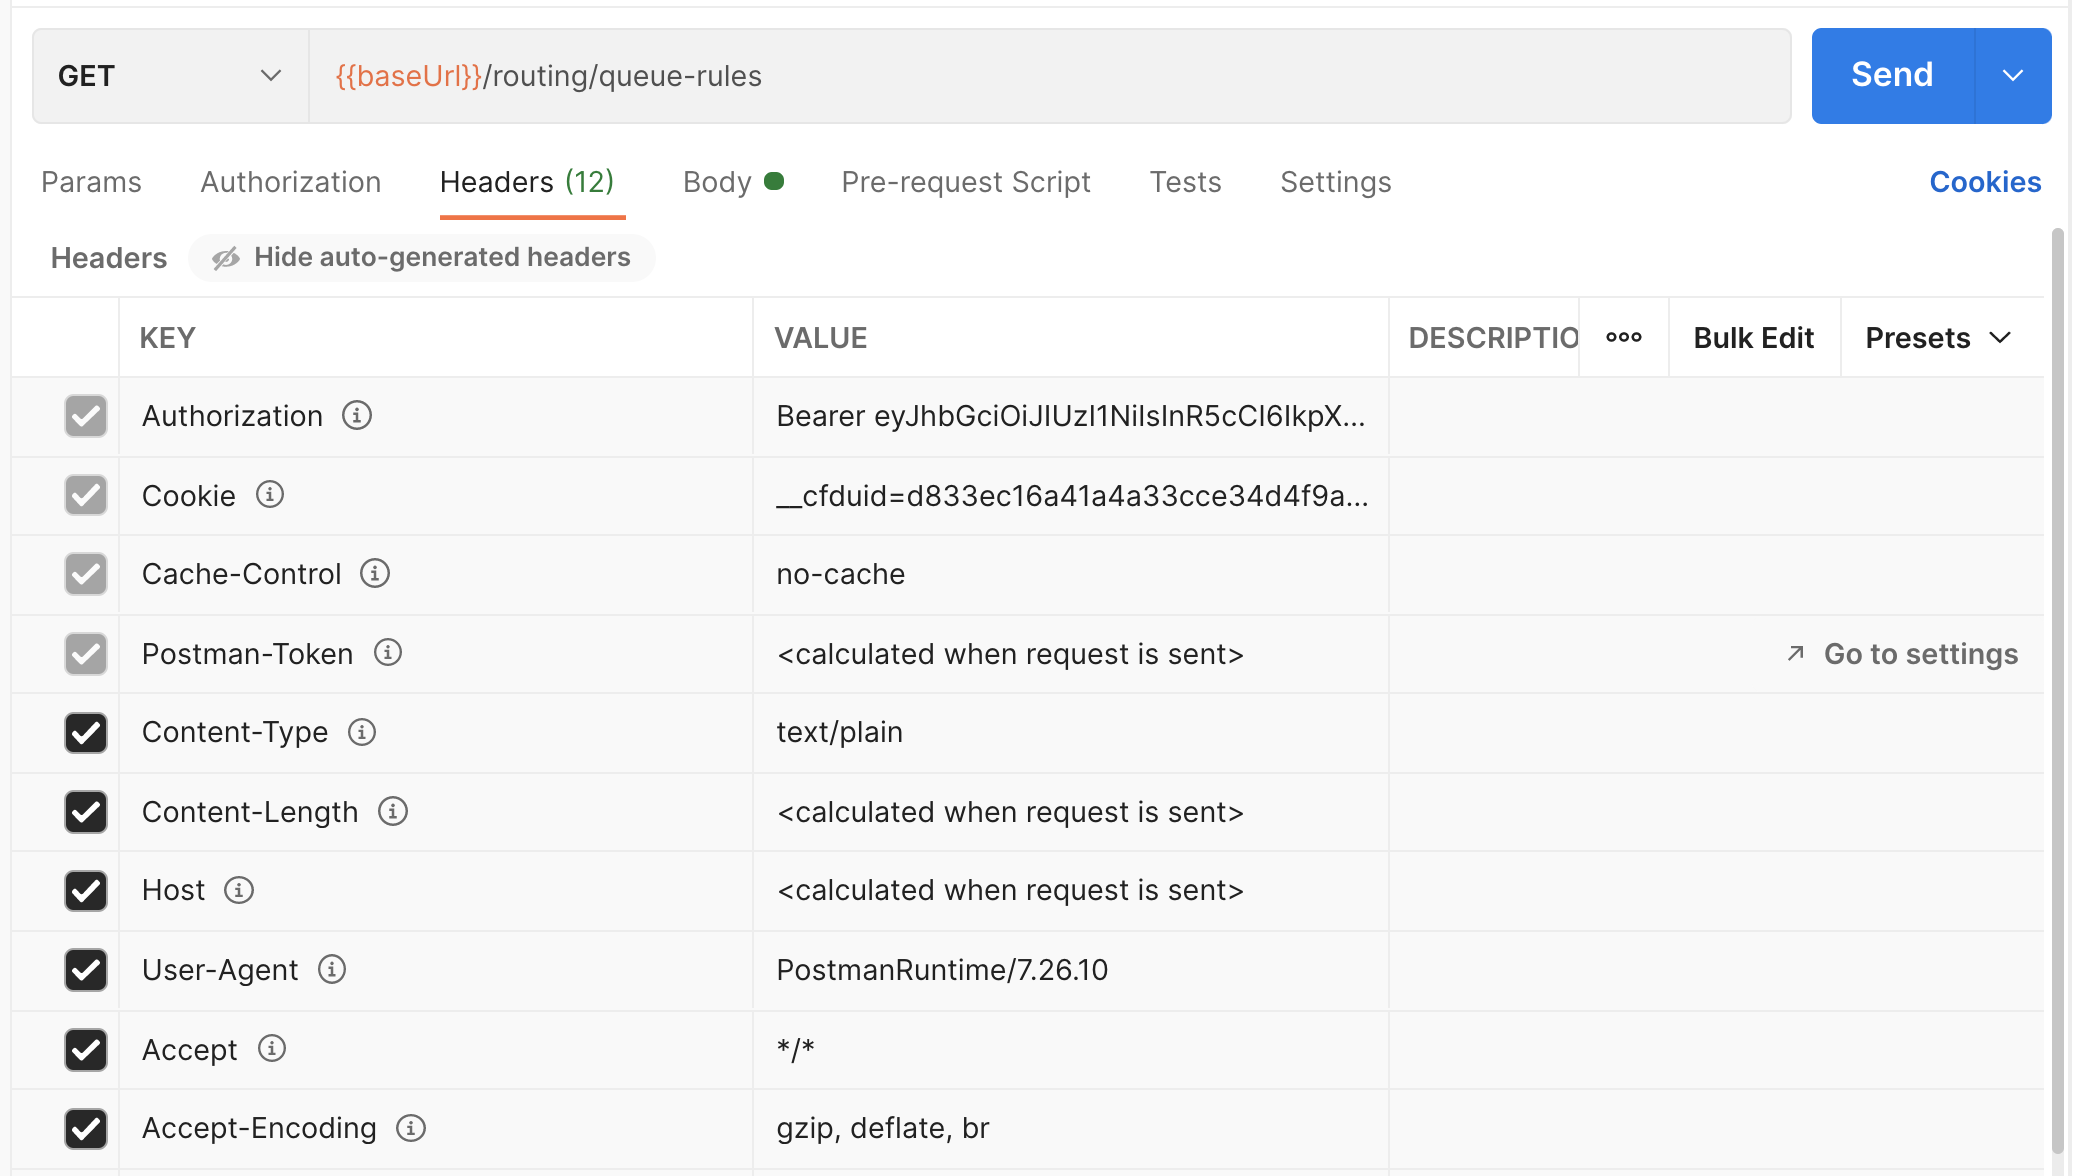Open the Cookies link
This screenshot has height=1176, width=2080.
pyautogui.click(x=1984, y=182)
